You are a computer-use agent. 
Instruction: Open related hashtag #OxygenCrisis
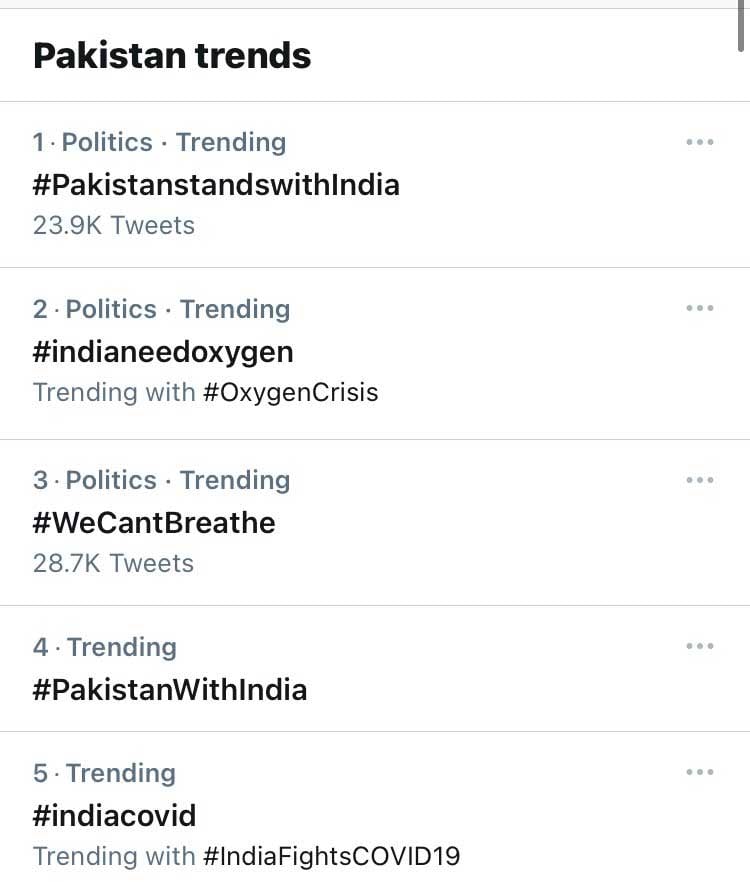tap(290, 393)
